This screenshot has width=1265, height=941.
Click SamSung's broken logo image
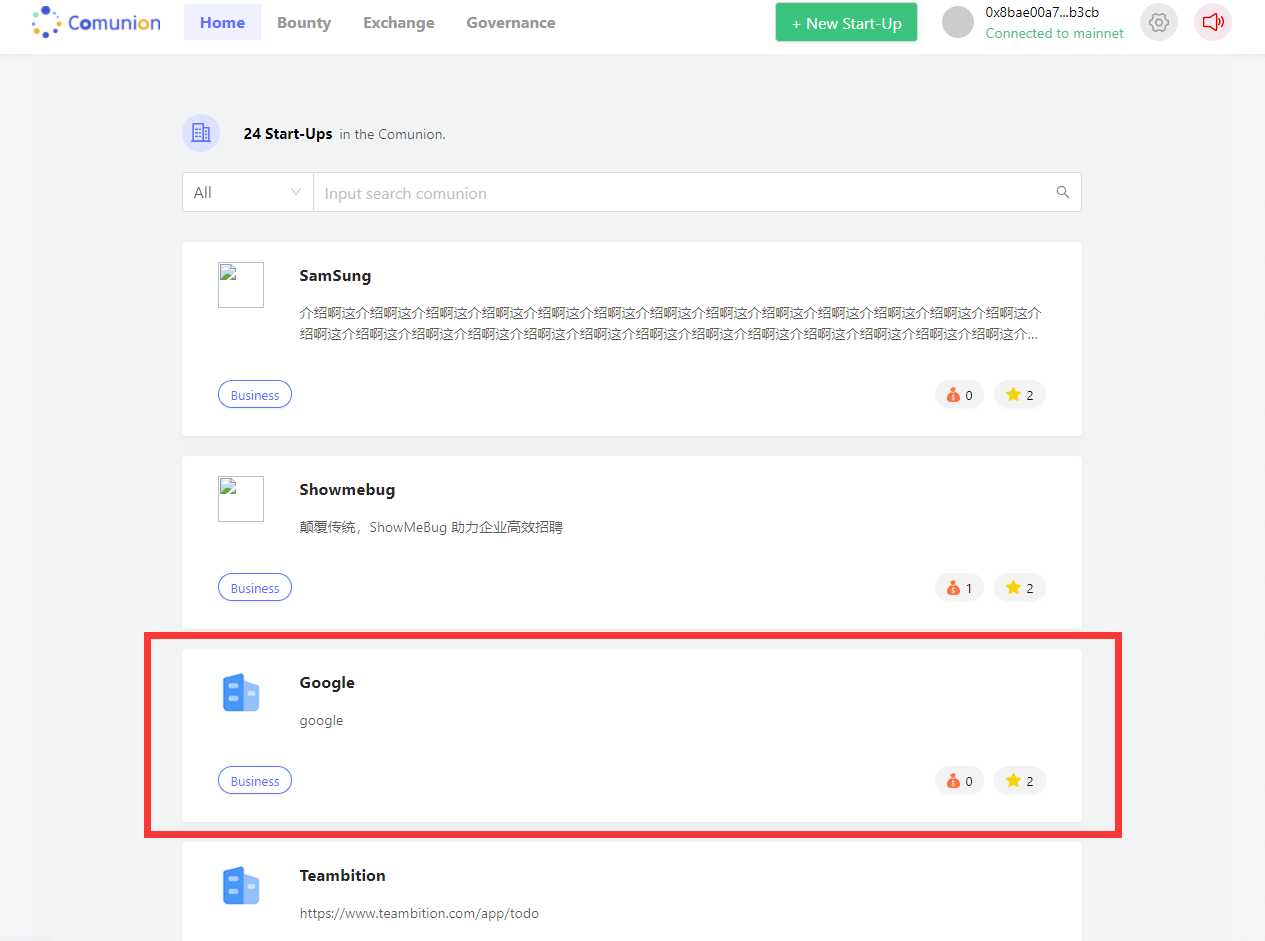tap(241, 285)
